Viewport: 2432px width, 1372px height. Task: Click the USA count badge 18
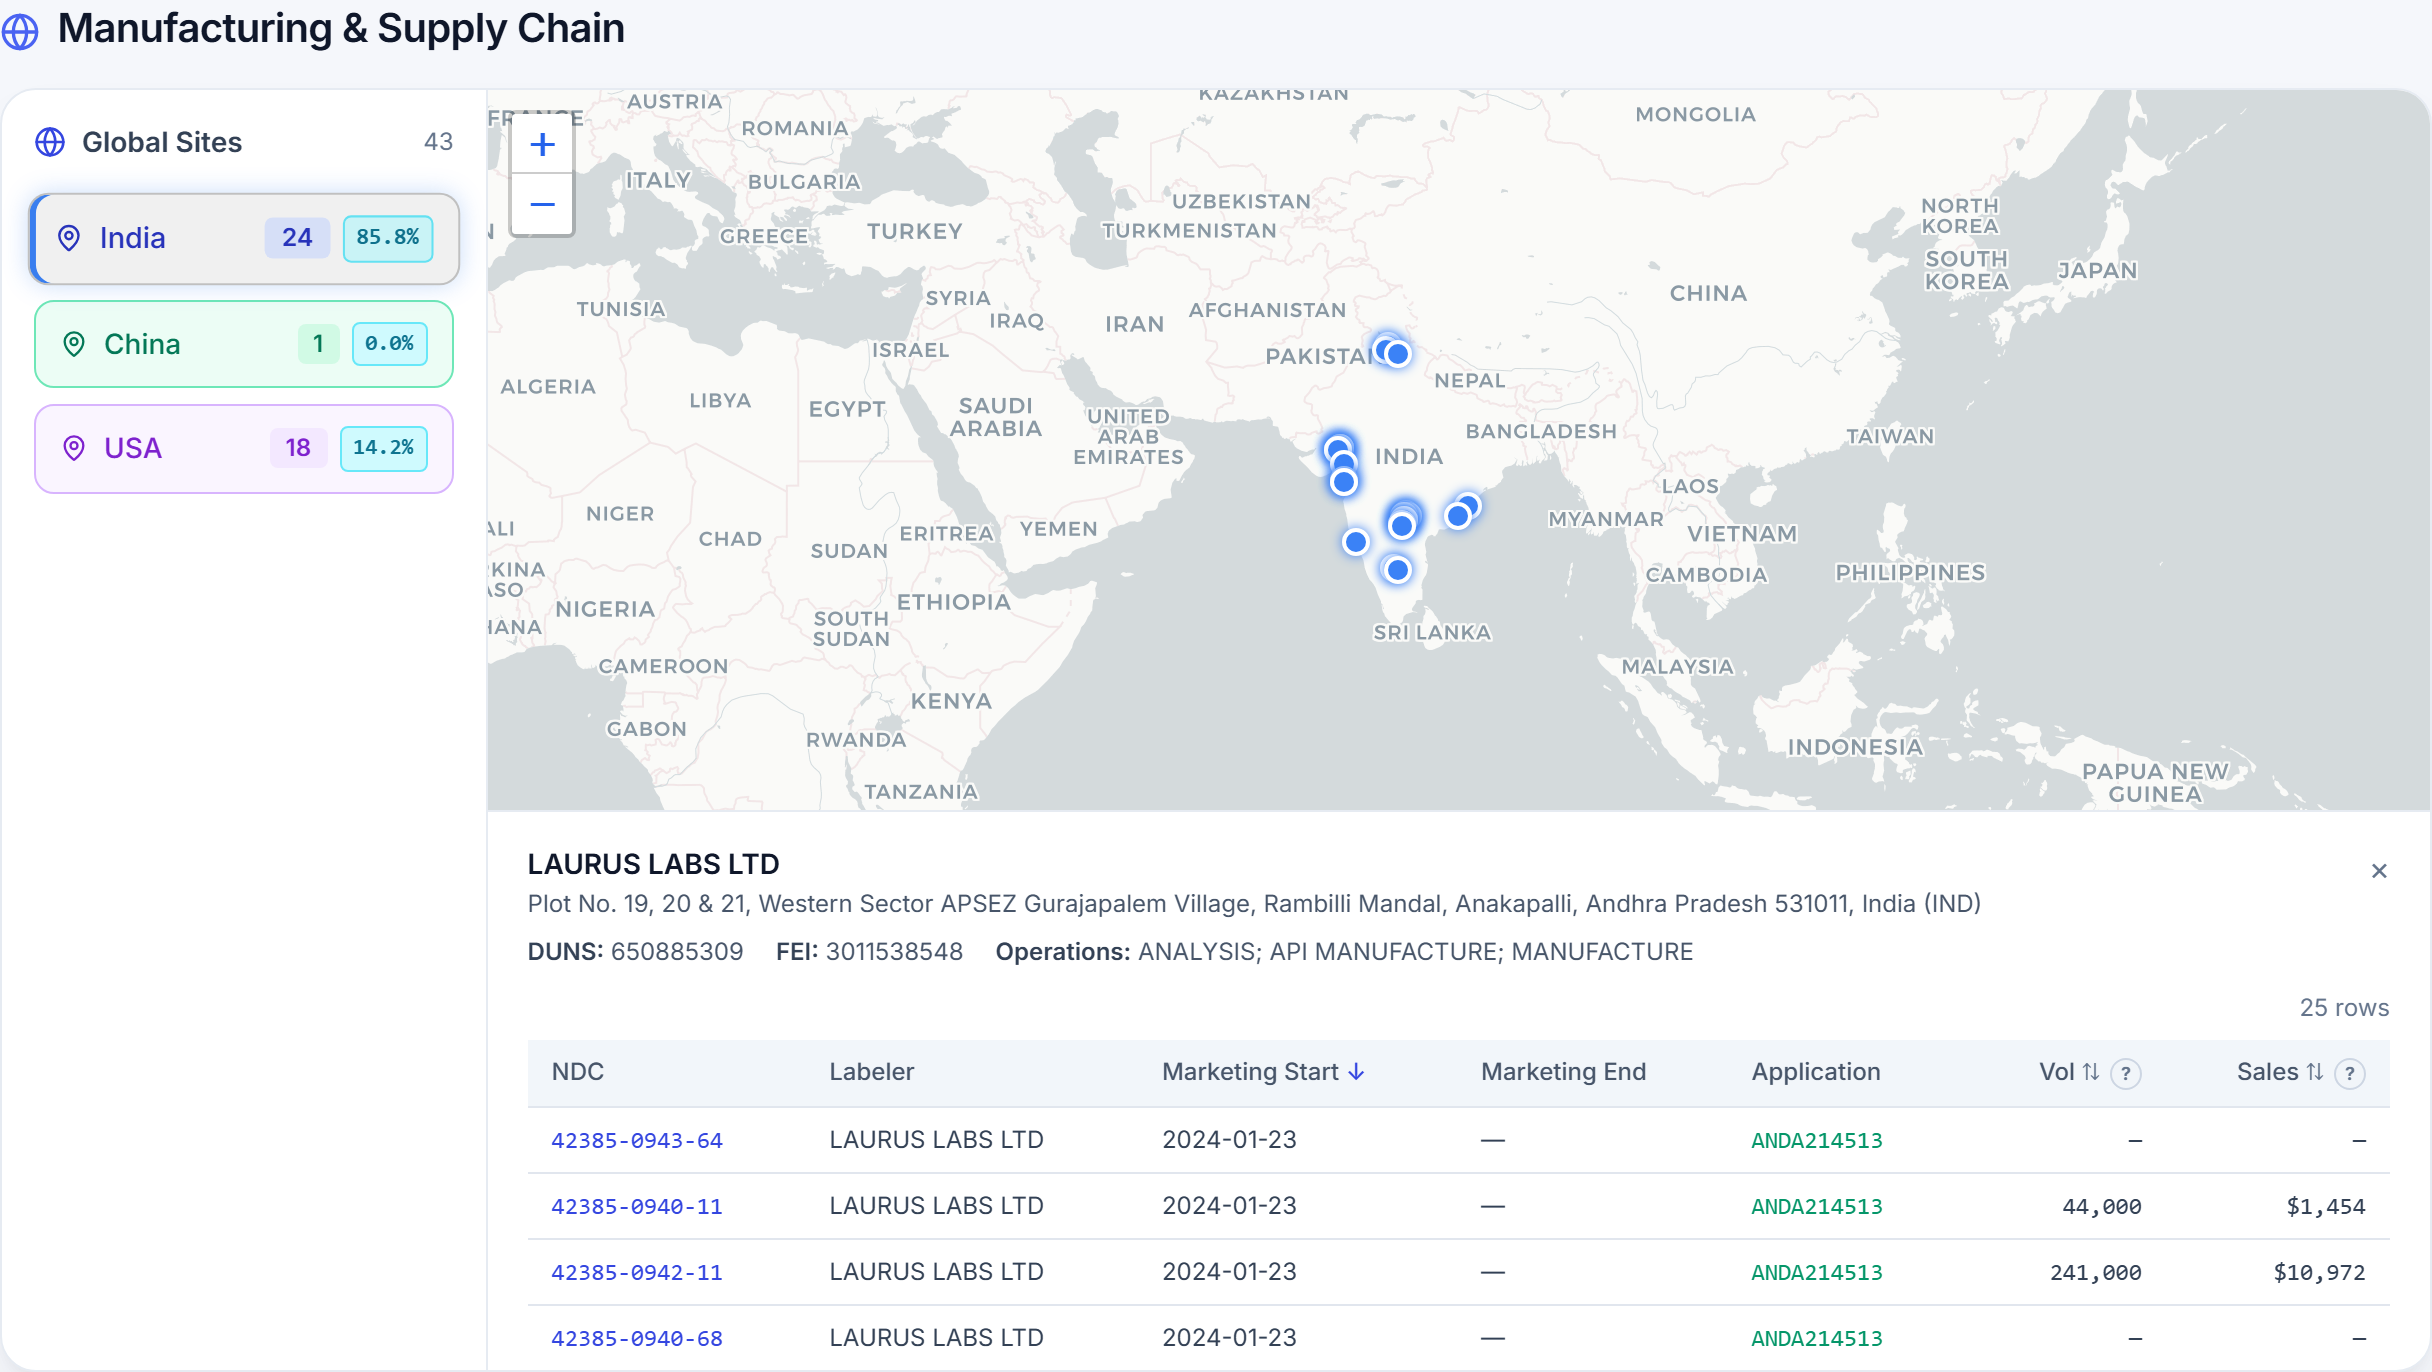point(298,448)
